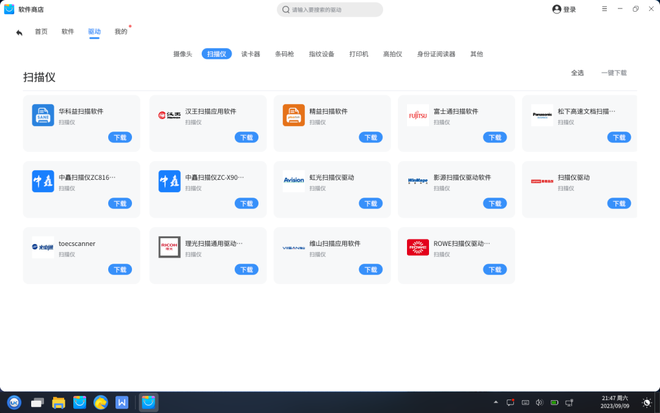Open the file manager in taskbar
The height and width of the screenshot is (413, 660).
pos(58,402)
